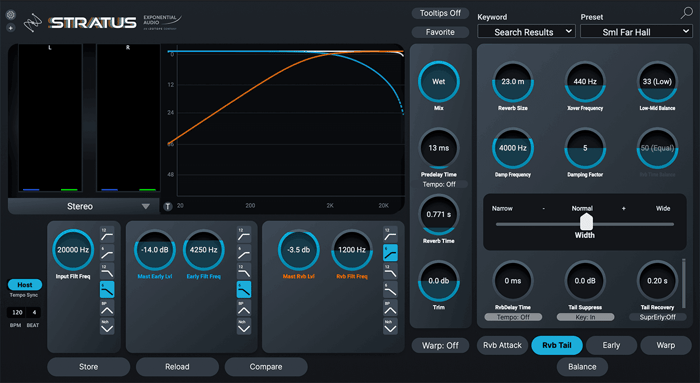Open the Preset dropdown showing Sml Far Hall

[x=636, y=32]
